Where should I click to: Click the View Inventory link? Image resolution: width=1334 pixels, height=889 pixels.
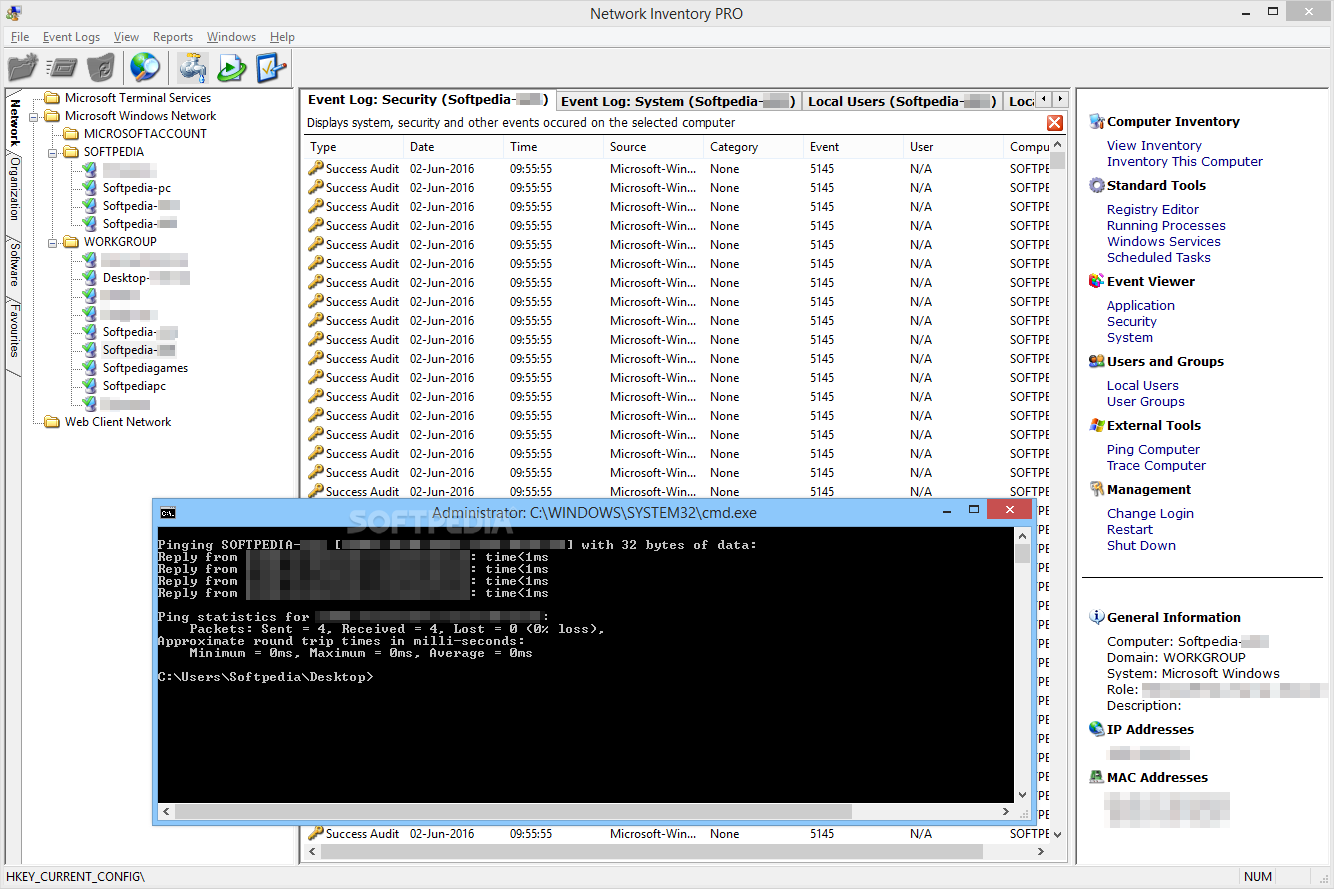pyautogui.click(x=1154, y=145)
